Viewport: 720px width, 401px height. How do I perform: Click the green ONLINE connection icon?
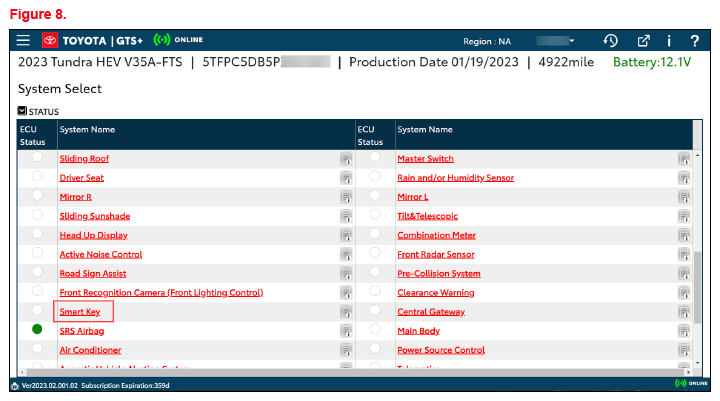point(162,40)
